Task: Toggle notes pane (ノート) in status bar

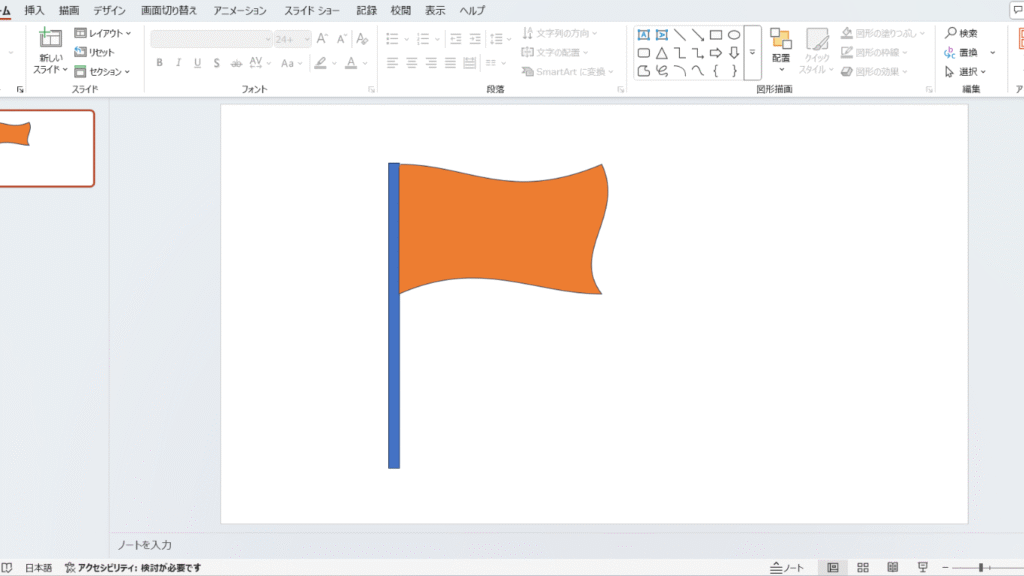Action: (787, 568)
